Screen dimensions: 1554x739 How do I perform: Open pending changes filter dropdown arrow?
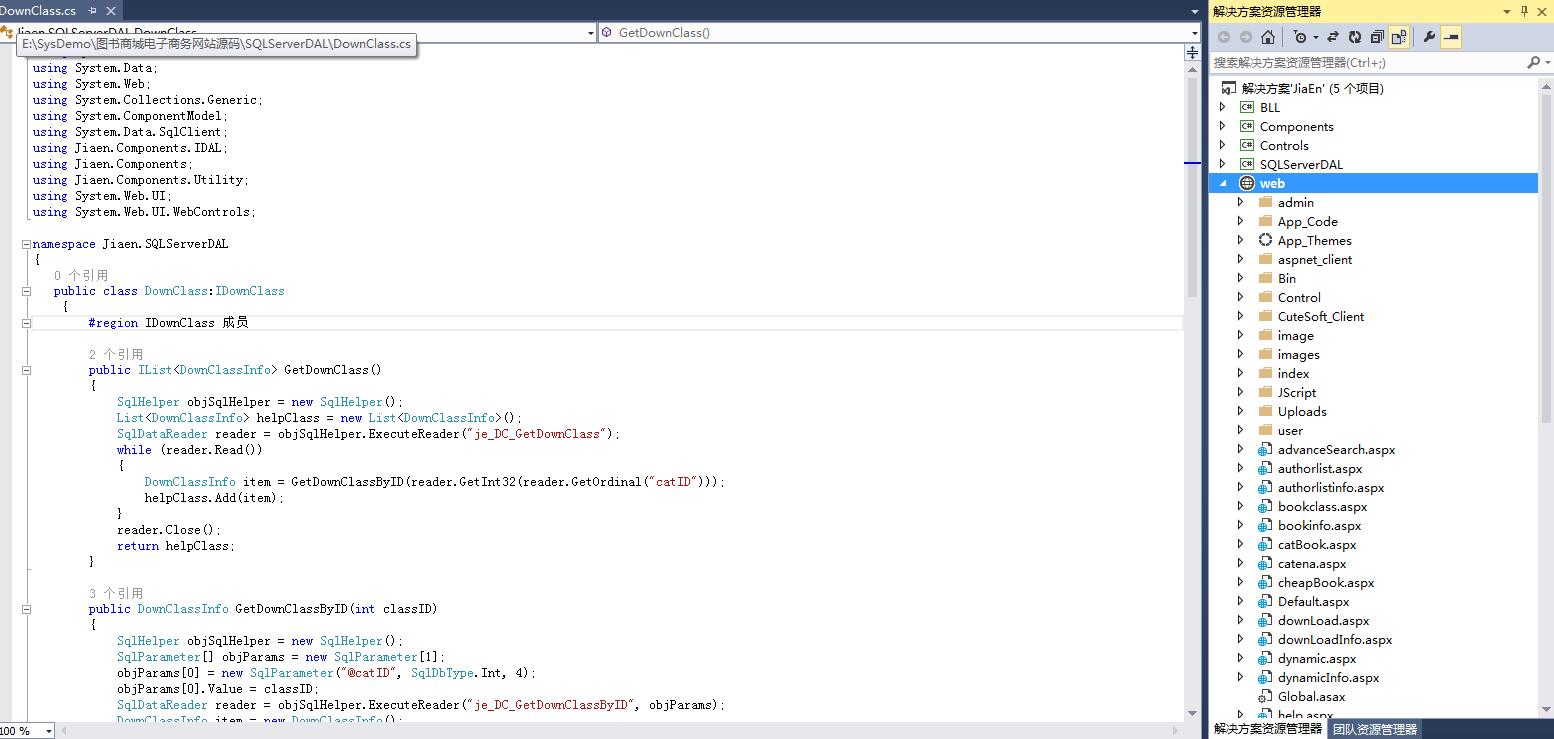pyautogui.click(x=1315, y=37)
